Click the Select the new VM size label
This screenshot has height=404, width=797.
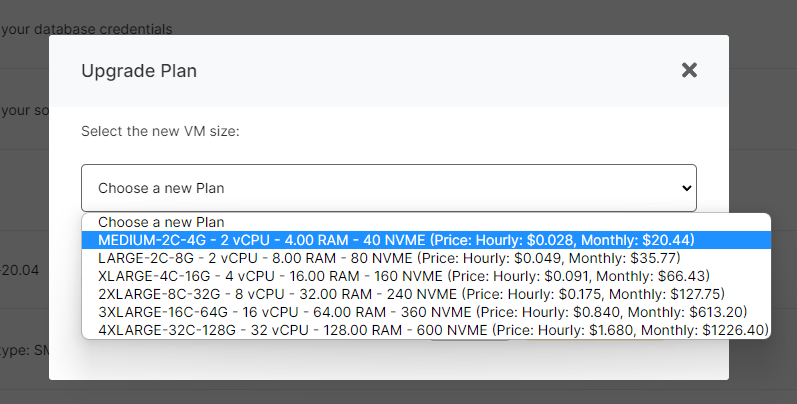pos(160,131)
